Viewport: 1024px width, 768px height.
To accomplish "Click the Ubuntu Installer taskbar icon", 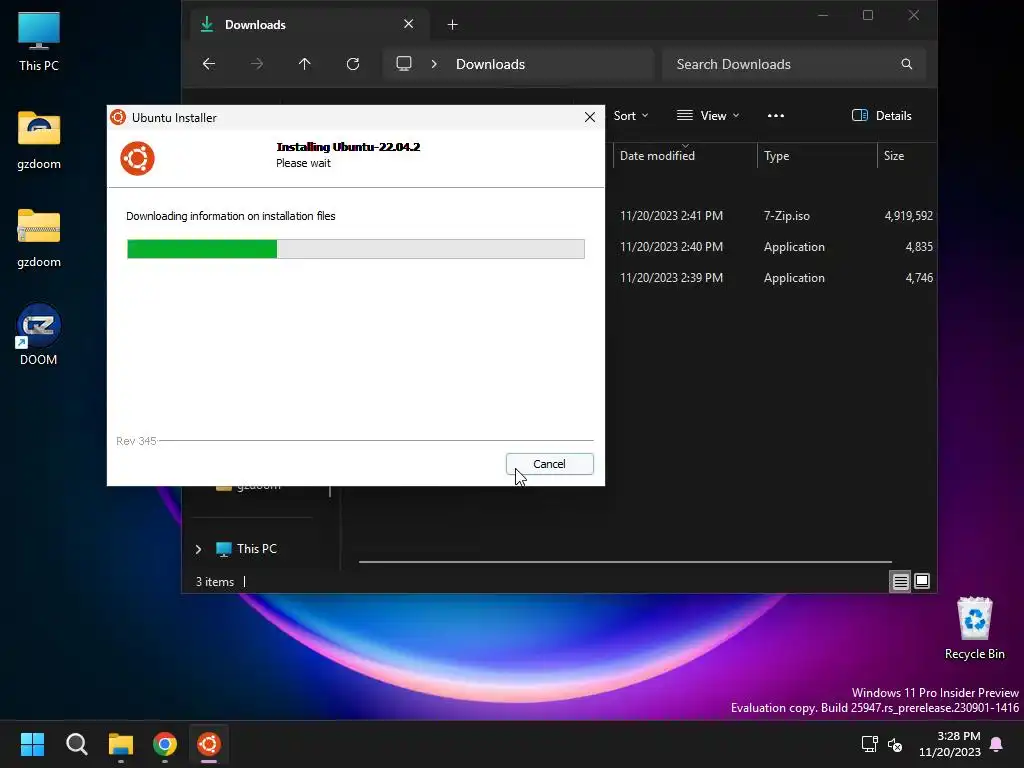I will click(x=209, y=744).
